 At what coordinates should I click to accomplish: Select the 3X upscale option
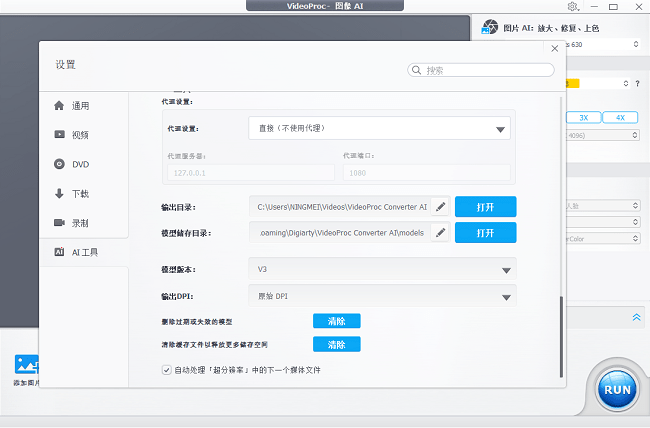tap(584, 117)
